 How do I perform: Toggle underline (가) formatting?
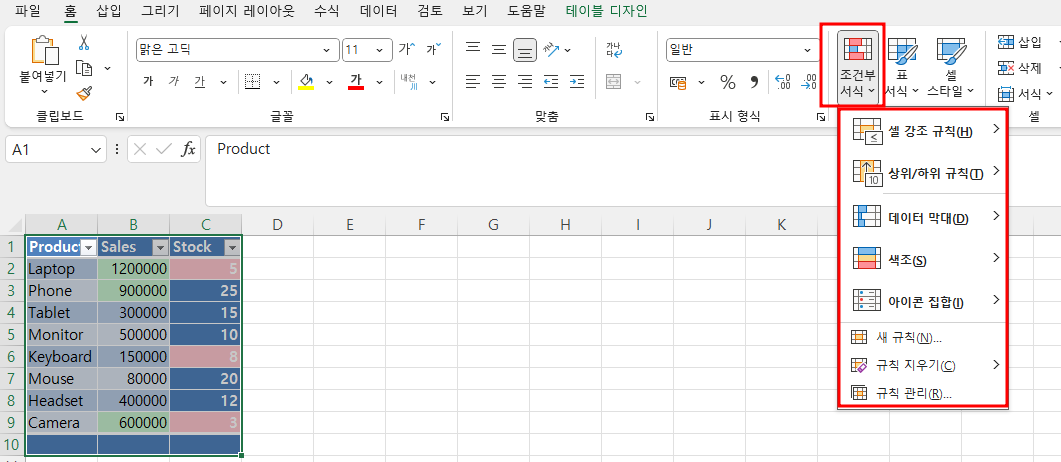coord(200,82)
